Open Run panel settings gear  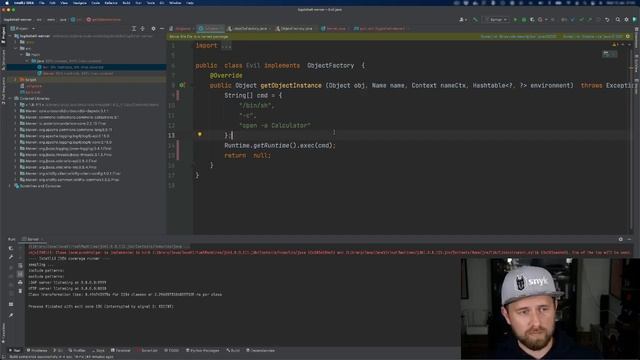621,239
